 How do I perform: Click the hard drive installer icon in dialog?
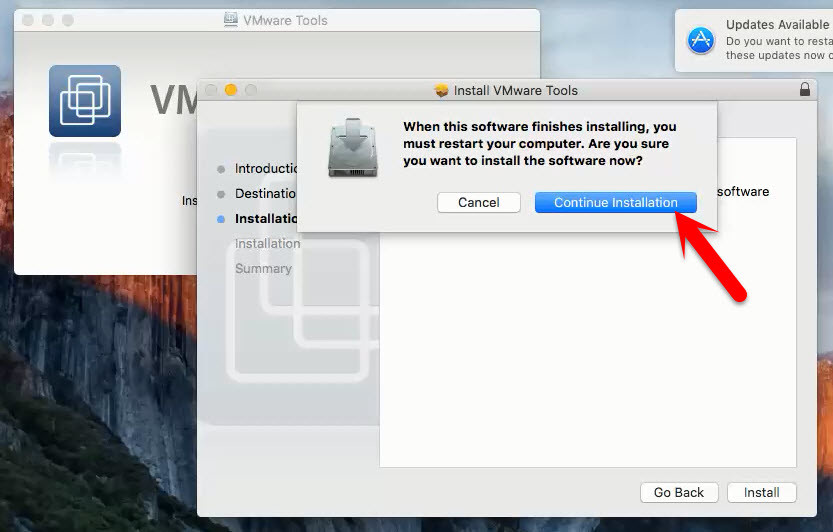353,148
